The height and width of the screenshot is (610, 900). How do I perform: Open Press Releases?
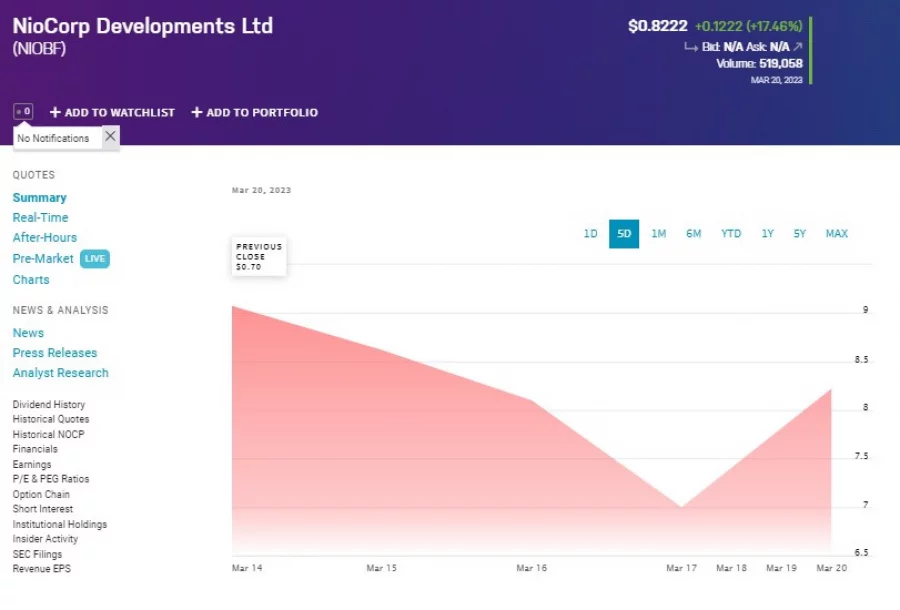[55, 352]
